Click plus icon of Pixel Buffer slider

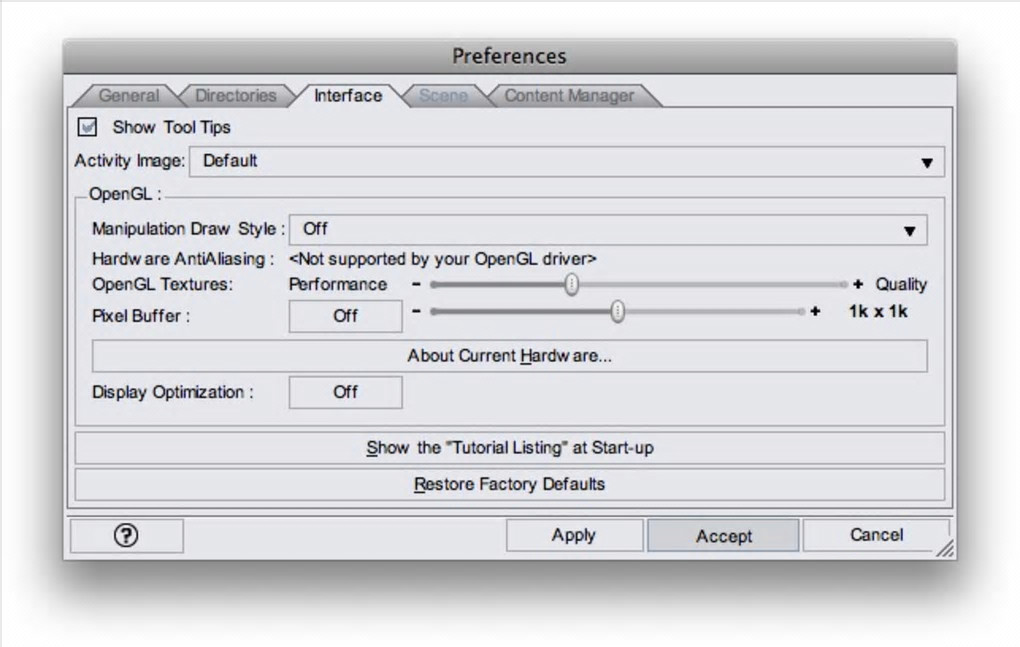[x=816, y=312]
